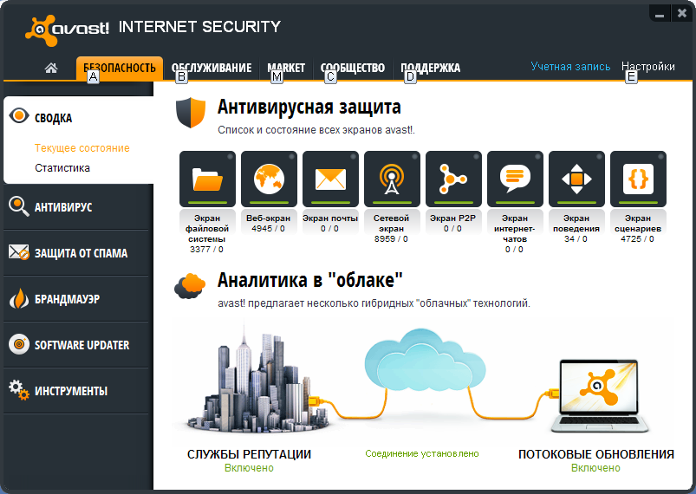Open the chat shield speech-bubble icon

[x=515, y=179]
